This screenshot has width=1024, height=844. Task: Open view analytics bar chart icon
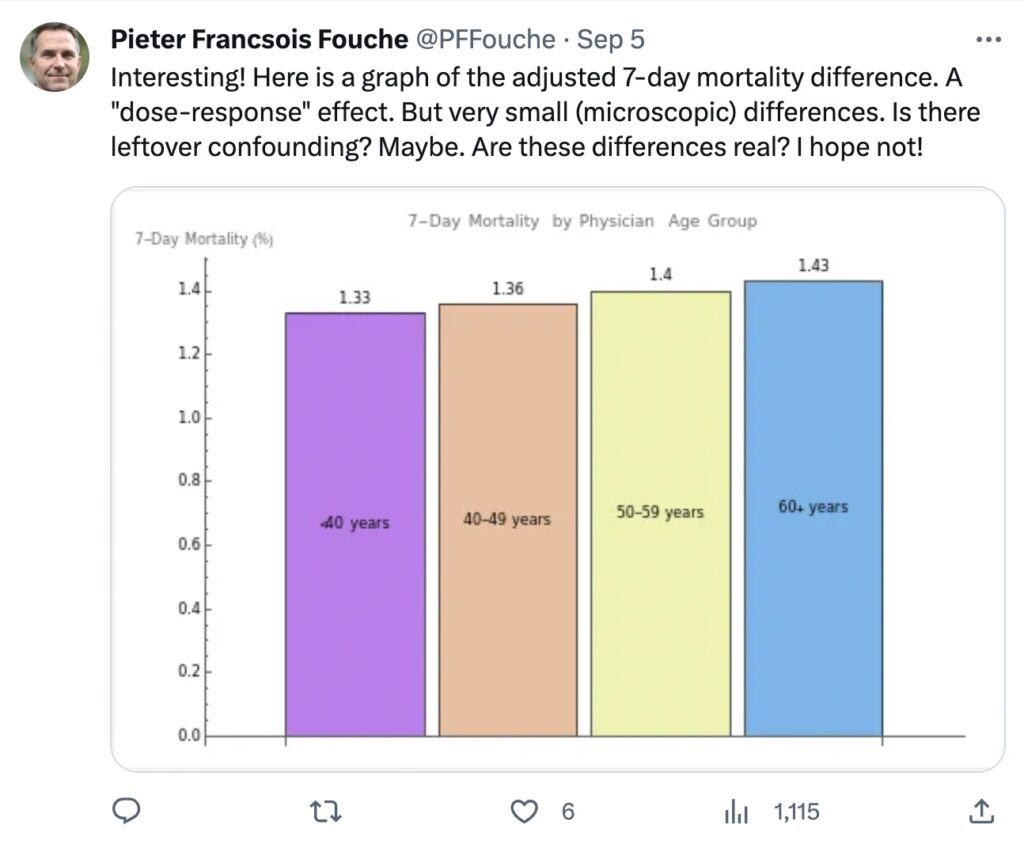[736, 812]
